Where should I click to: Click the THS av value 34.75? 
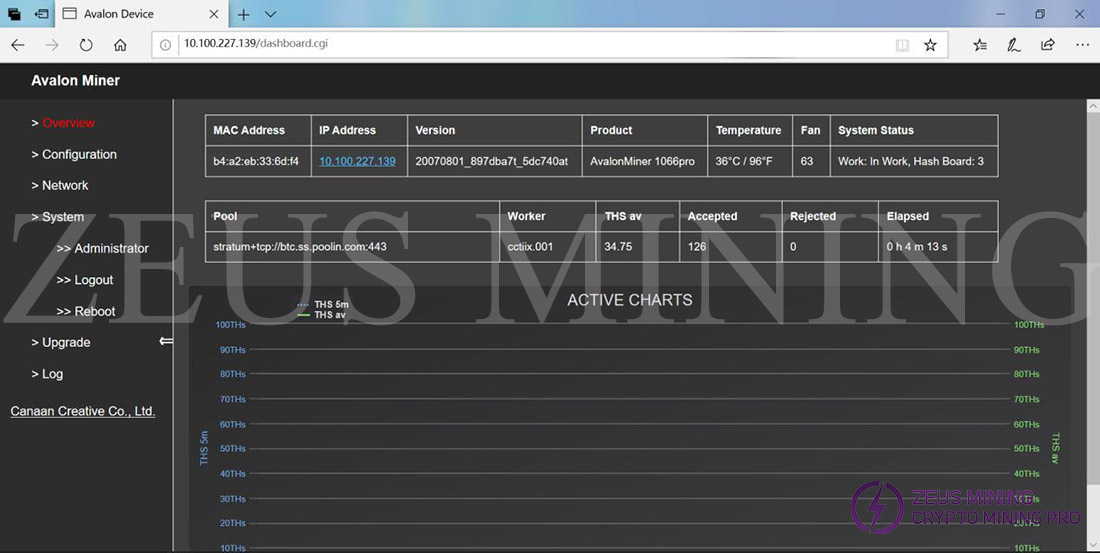(618, 247)
